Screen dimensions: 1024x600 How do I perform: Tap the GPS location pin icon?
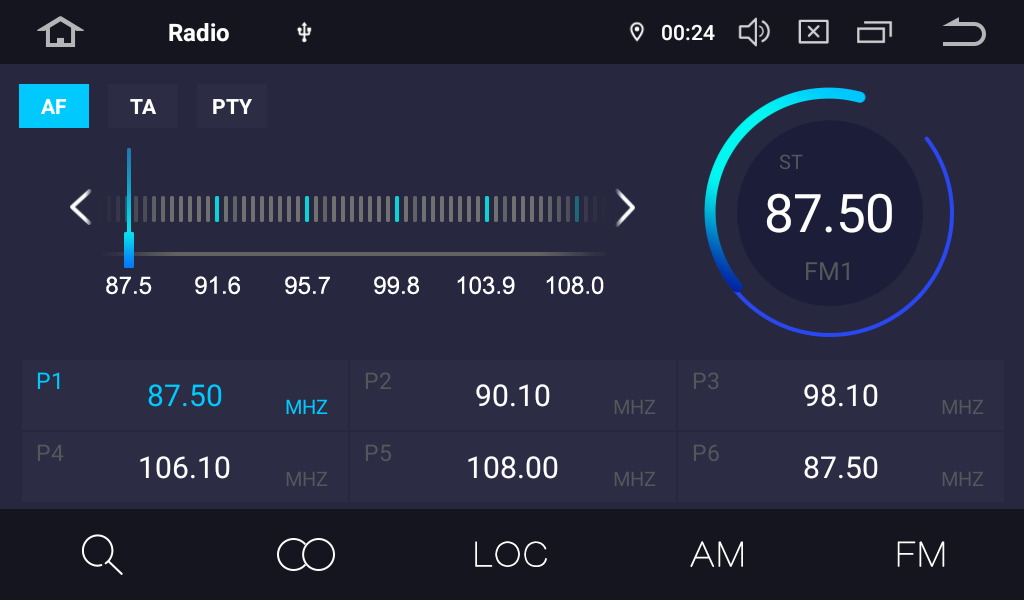click(x=636, y=33)
